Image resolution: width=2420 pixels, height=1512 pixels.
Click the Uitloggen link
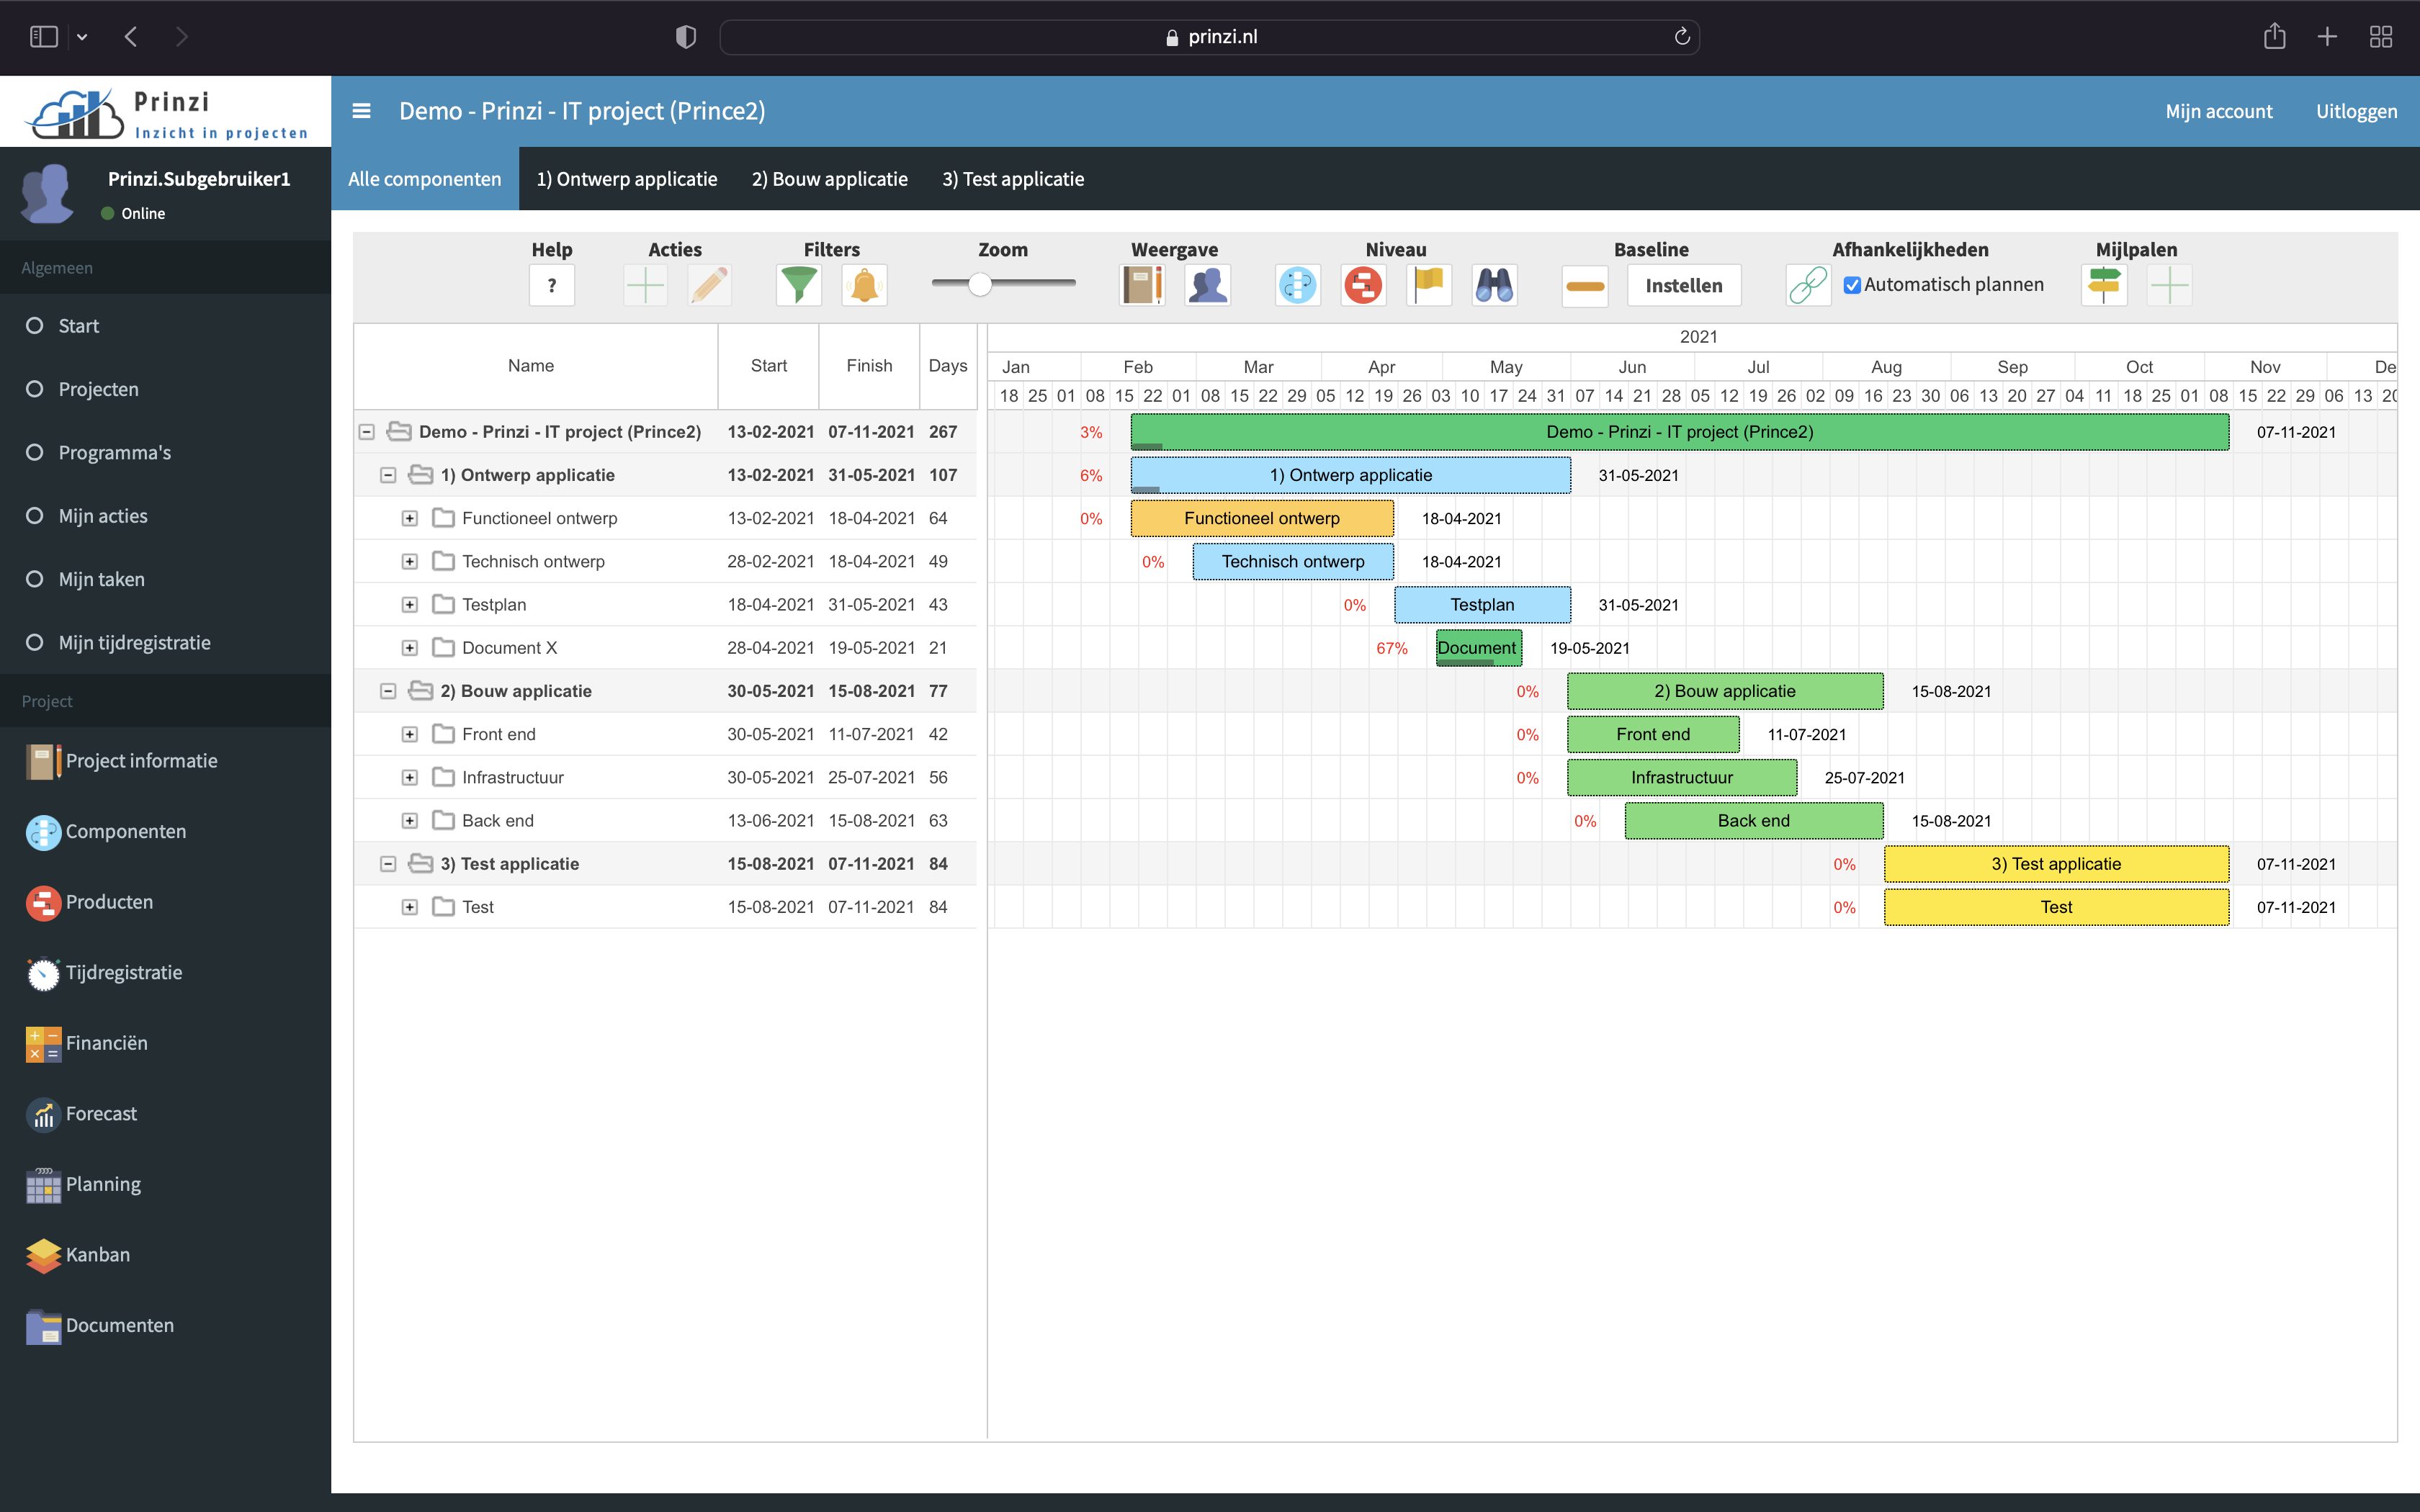click(2356, 111)
